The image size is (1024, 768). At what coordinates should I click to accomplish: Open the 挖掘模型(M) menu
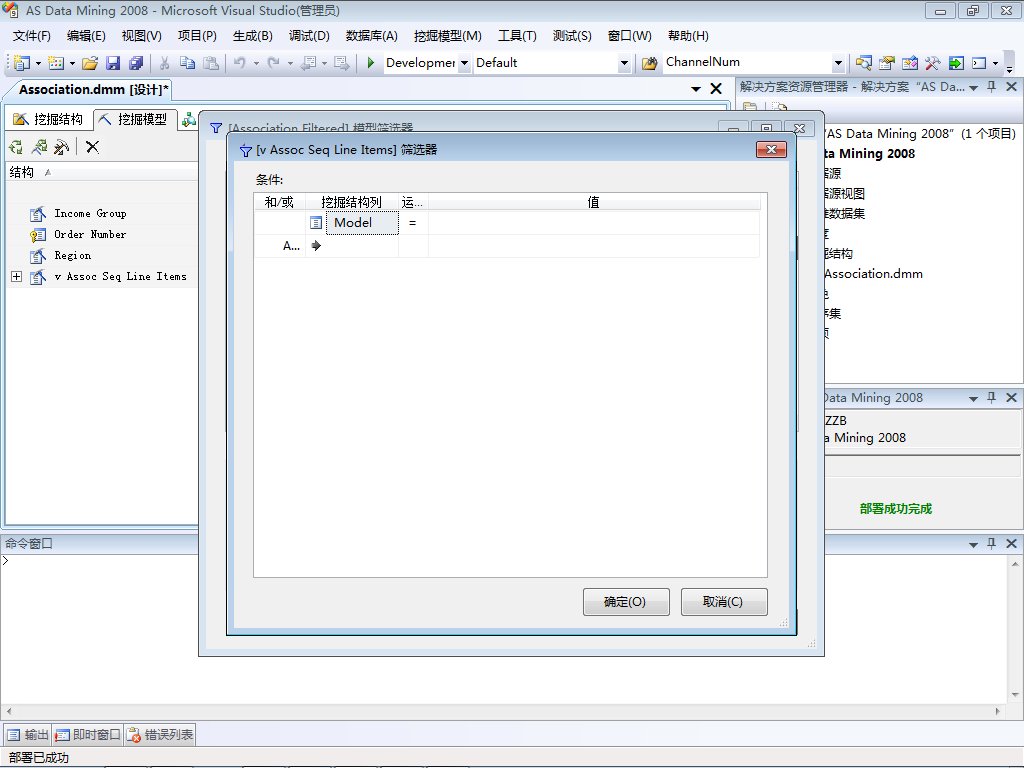447,36
